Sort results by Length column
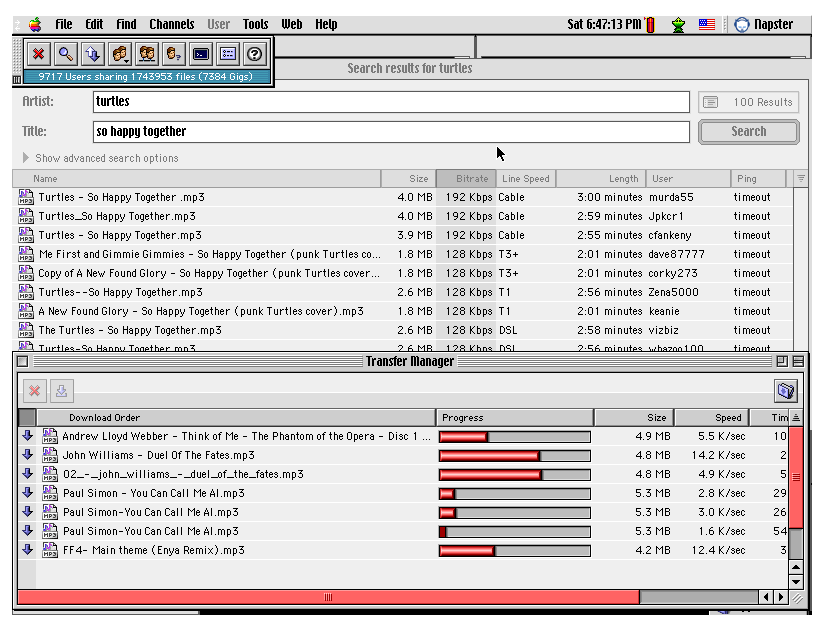The width and height of the screenshot is (824, 630). coord(601,179)
